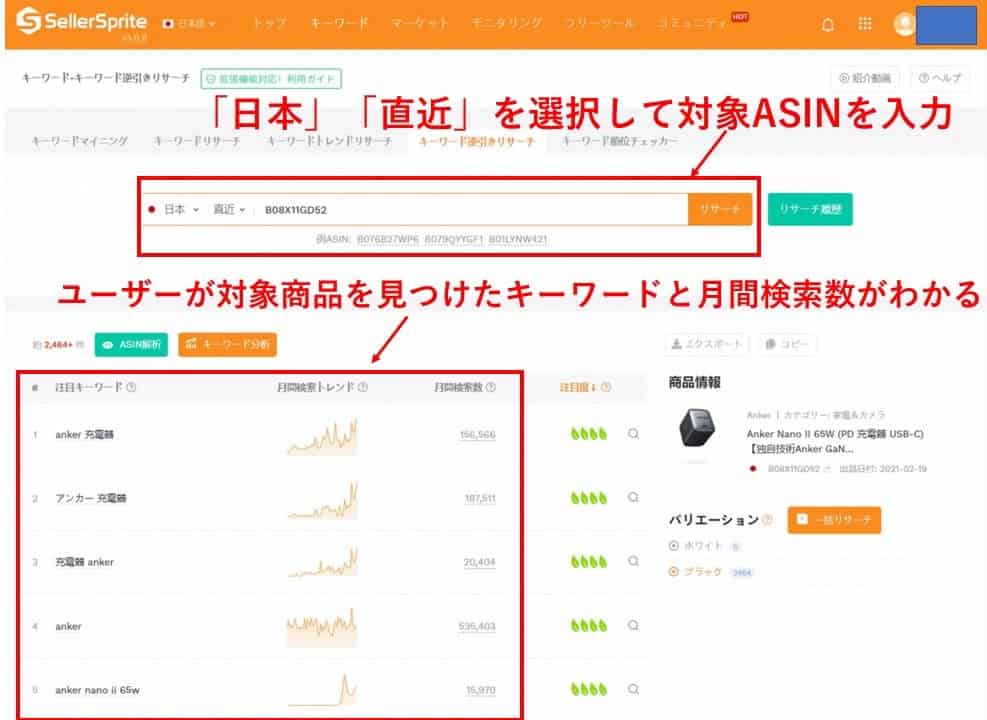The width and height of the screenshot is (987, 720).
Task: Open リサーチ履歴 history
Action: [810, 209]
